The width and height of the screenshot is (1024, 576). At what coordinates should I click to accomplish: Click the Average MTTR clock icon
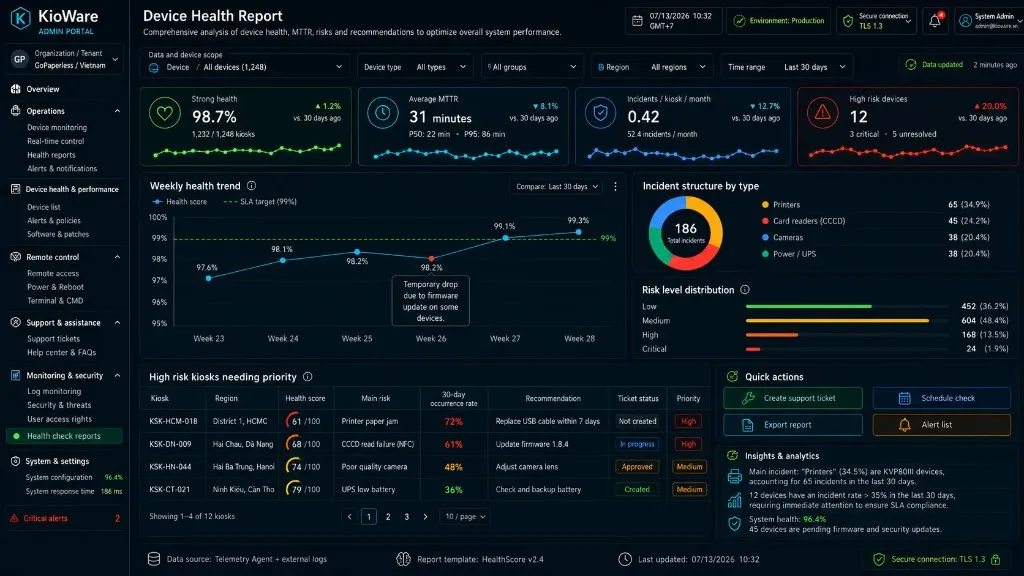point(382,114)
